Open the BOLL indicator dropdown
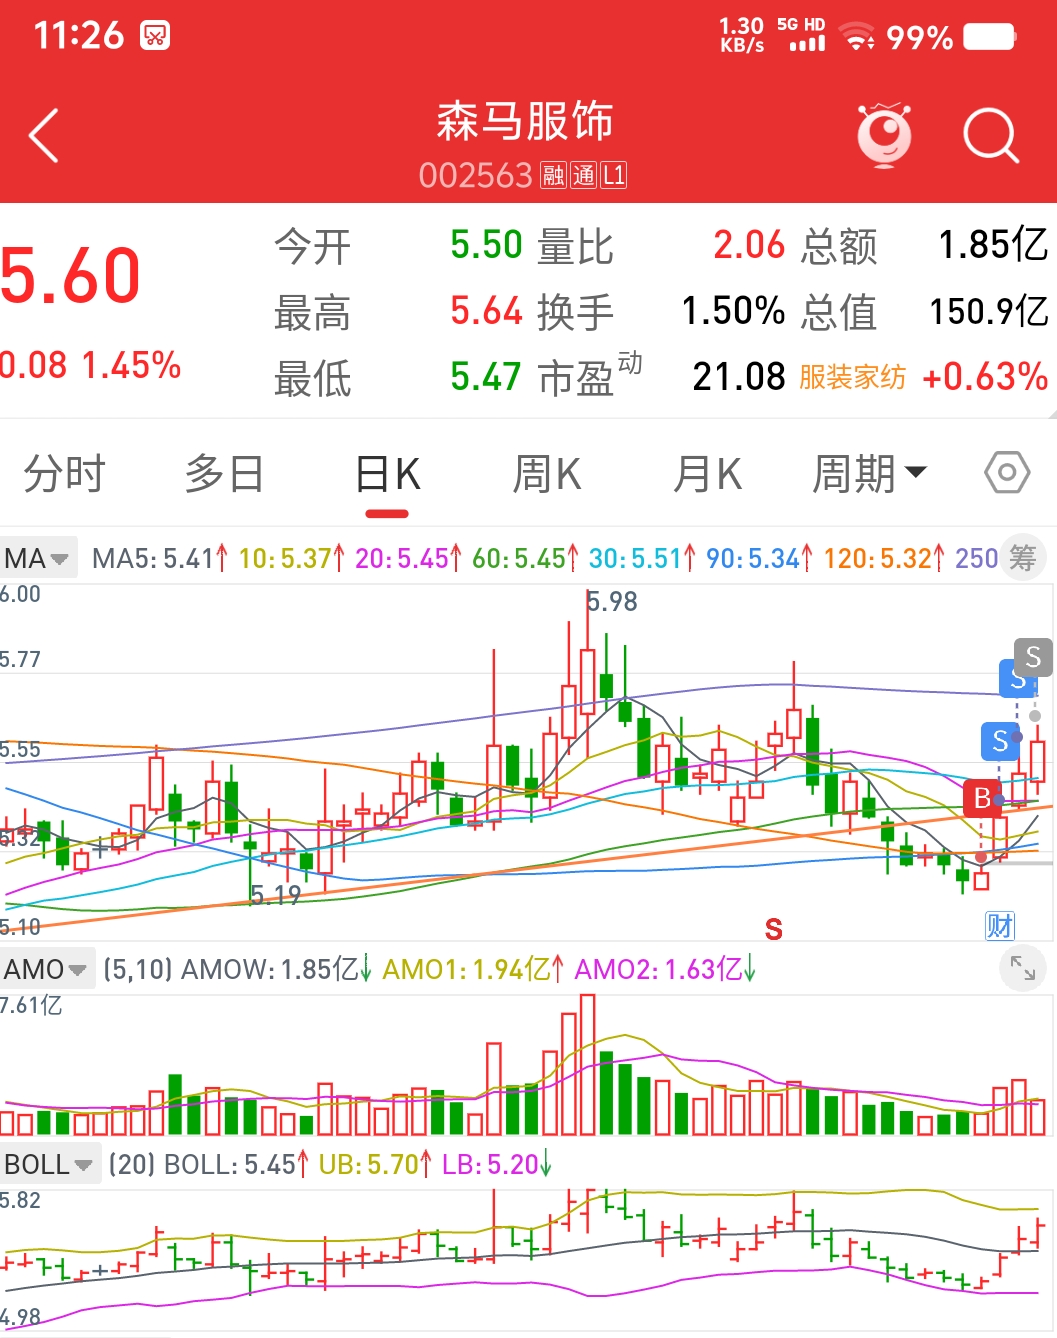The height and width of the screenshot is (1338, 1057). pos(49,1164)
